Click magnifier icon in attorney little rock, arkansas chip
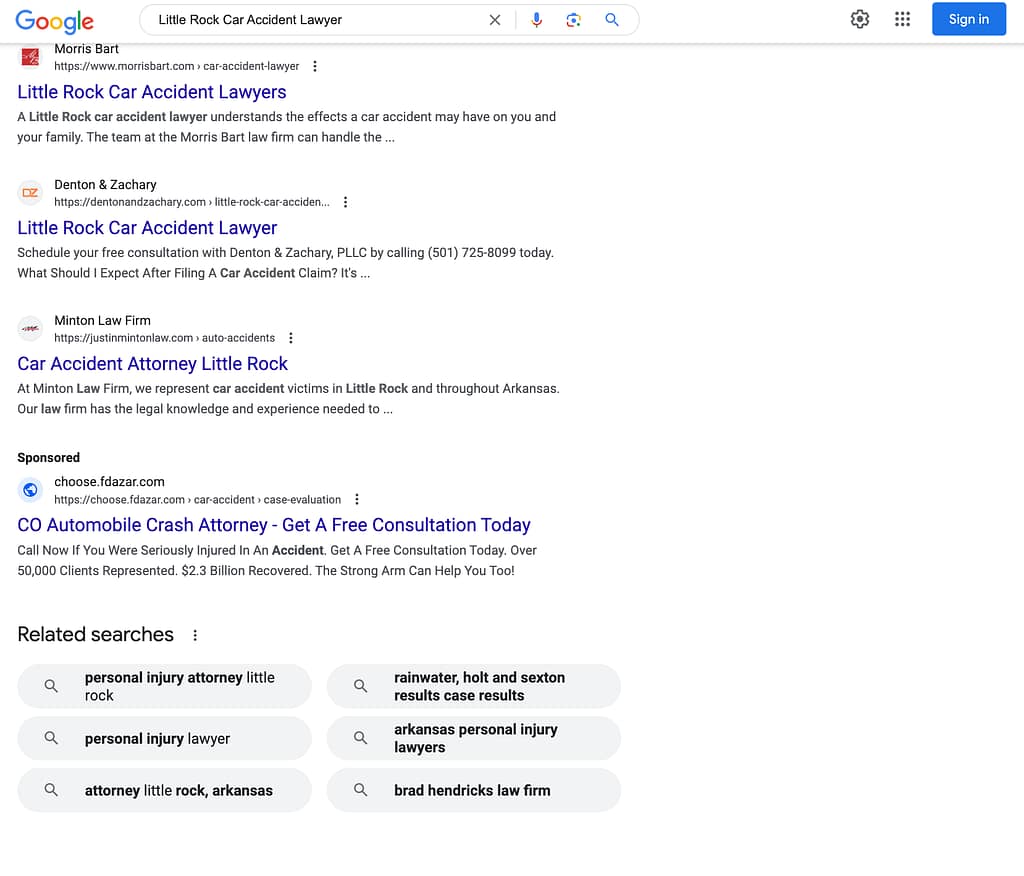The height and width of the screenshot is (876, 1024). point(51,790)
